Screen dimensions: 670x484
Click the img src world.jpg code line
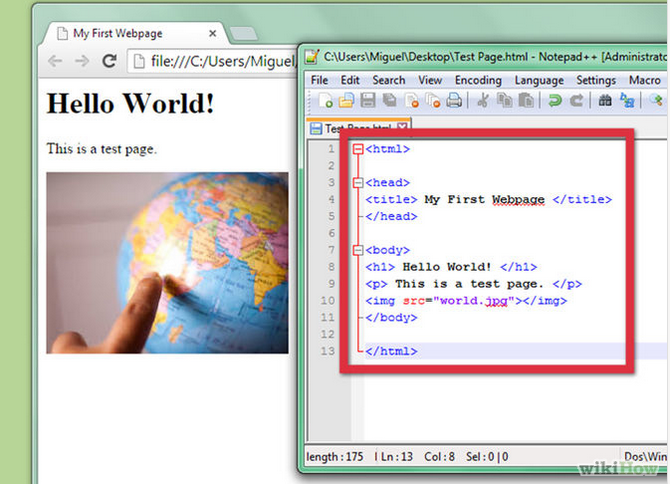[x=466, y=301]
